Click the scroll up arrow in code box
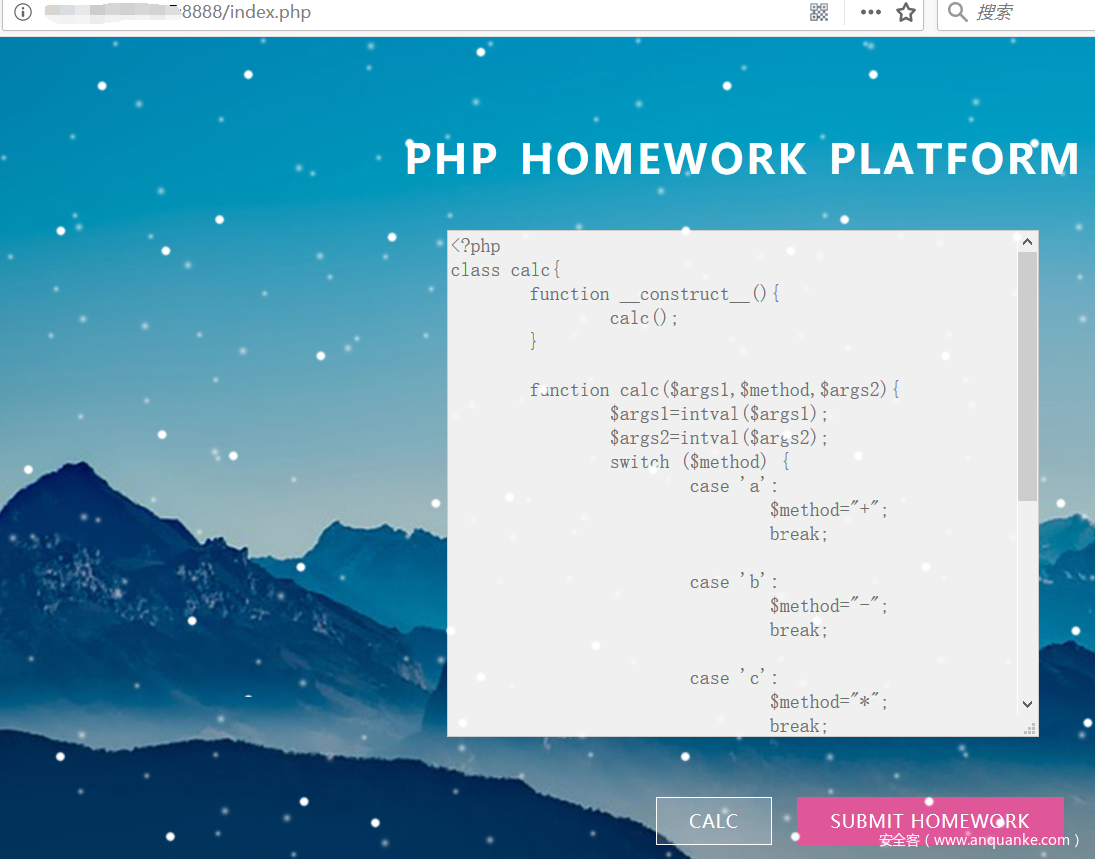Viewport: 1095px width, 859px height. [1027, 242]
